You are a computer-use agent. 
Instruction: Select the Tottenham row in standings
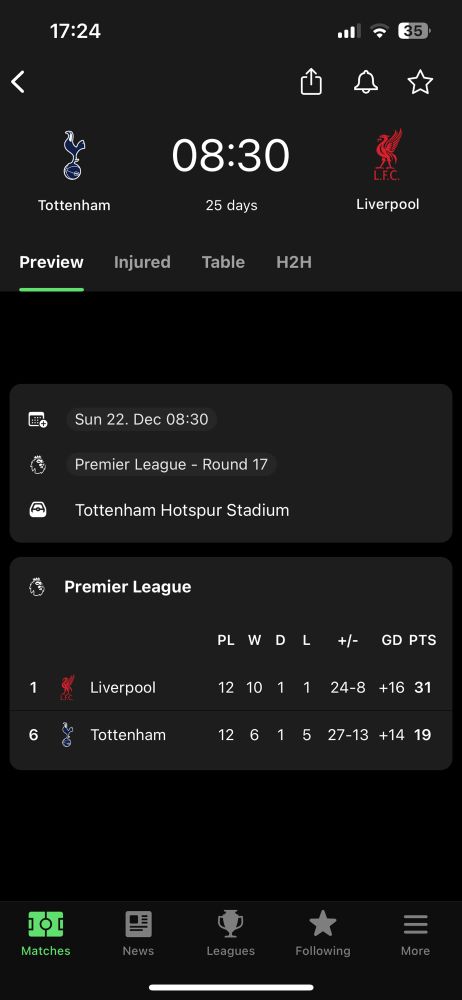(231, 735)
